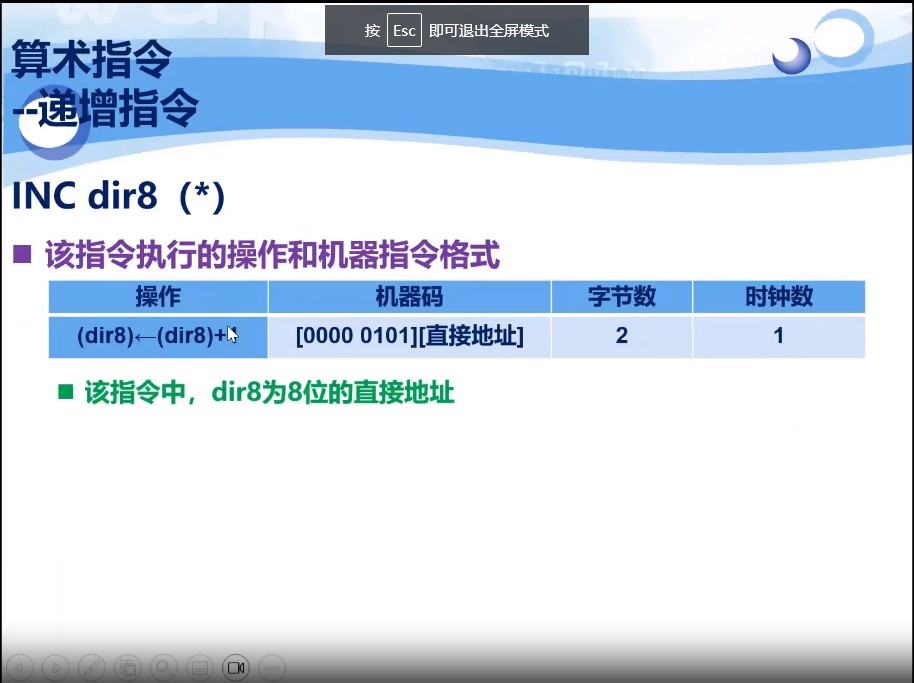
Task: Toggle subtitles in slideshow toolbar
Action: pos(200,667)
